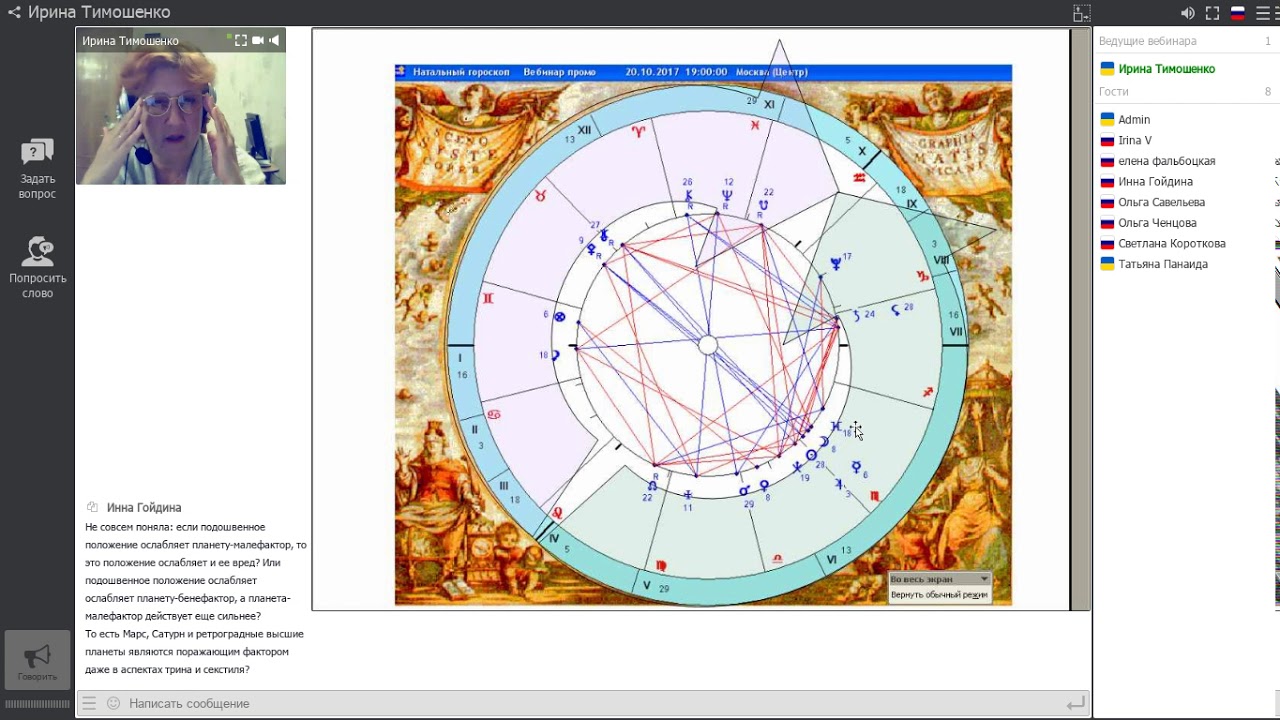1280x720 pixels.
Task: Click the center point of natal chart
Action: 708,345
